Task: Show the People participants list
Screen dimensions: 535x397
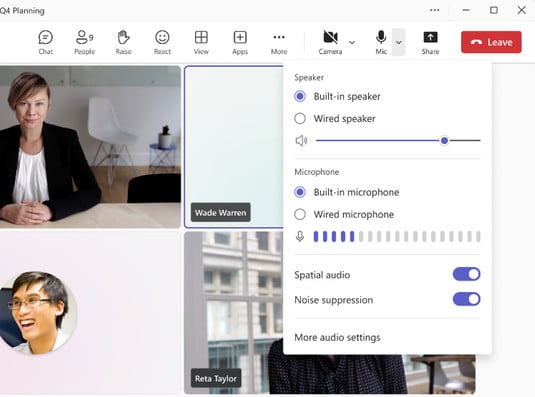Action: coord(84,43)
